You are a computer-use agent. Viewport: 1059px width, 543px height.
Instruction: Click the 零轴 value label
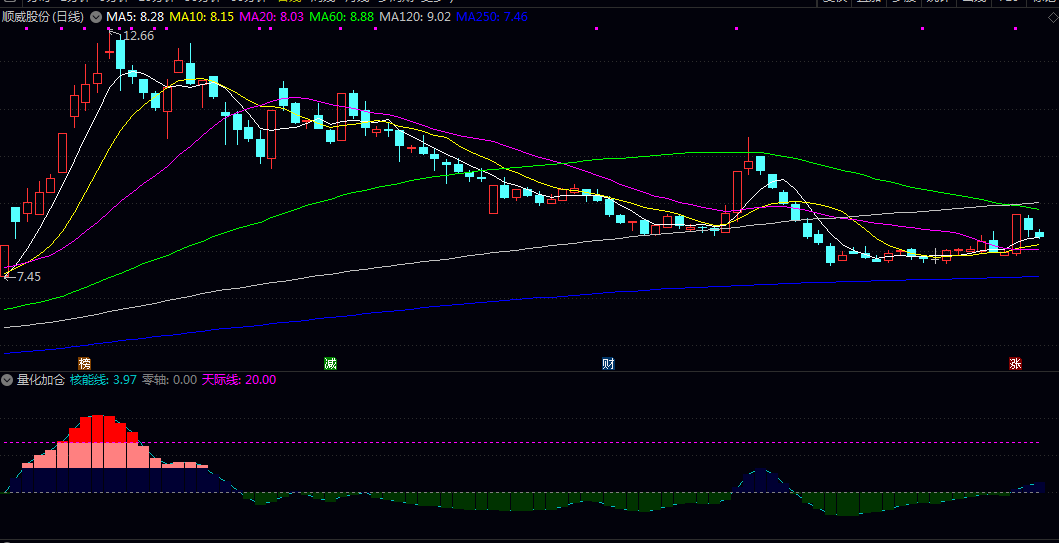pos(169,380)
